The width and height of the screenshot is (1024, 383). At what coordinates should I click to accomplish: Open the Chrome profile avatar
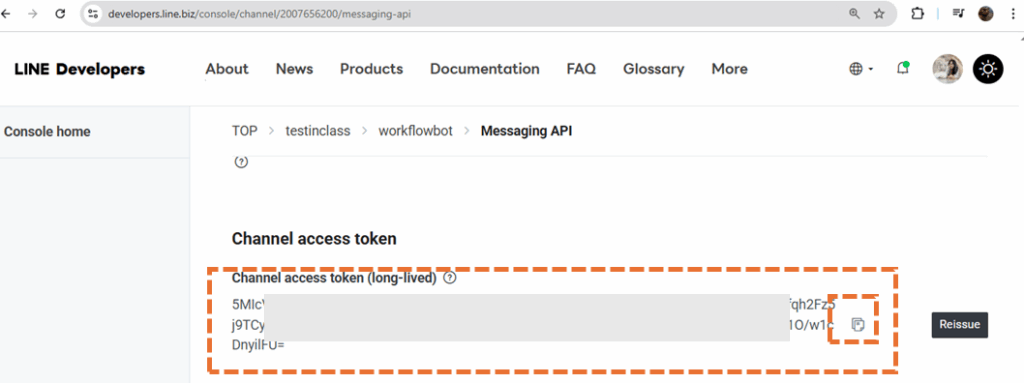985,14
